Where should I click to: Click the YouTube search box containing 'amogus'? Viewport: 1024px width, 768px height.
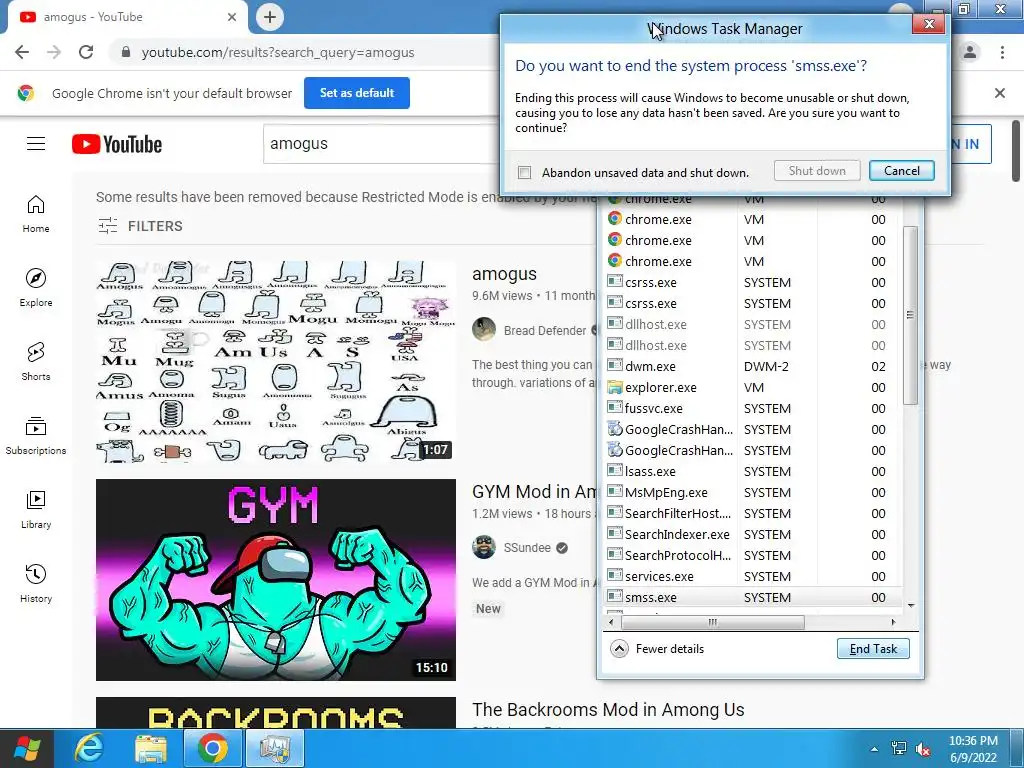[382, 144]
